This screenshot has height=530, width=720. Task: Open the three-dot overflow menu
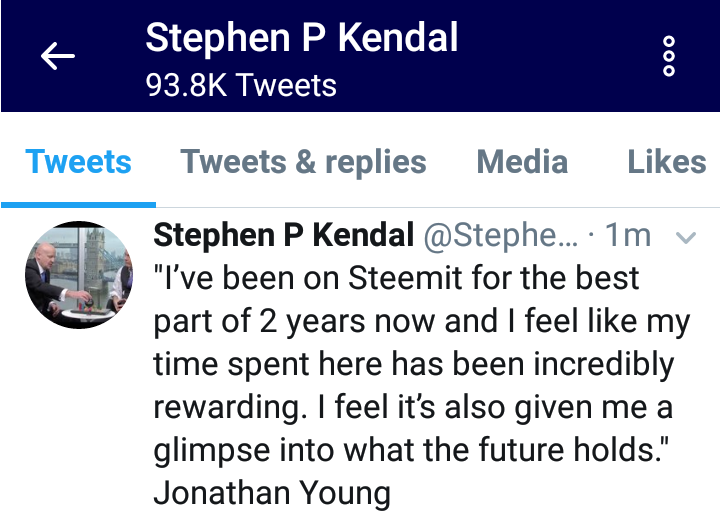click(x=669, y=56)
